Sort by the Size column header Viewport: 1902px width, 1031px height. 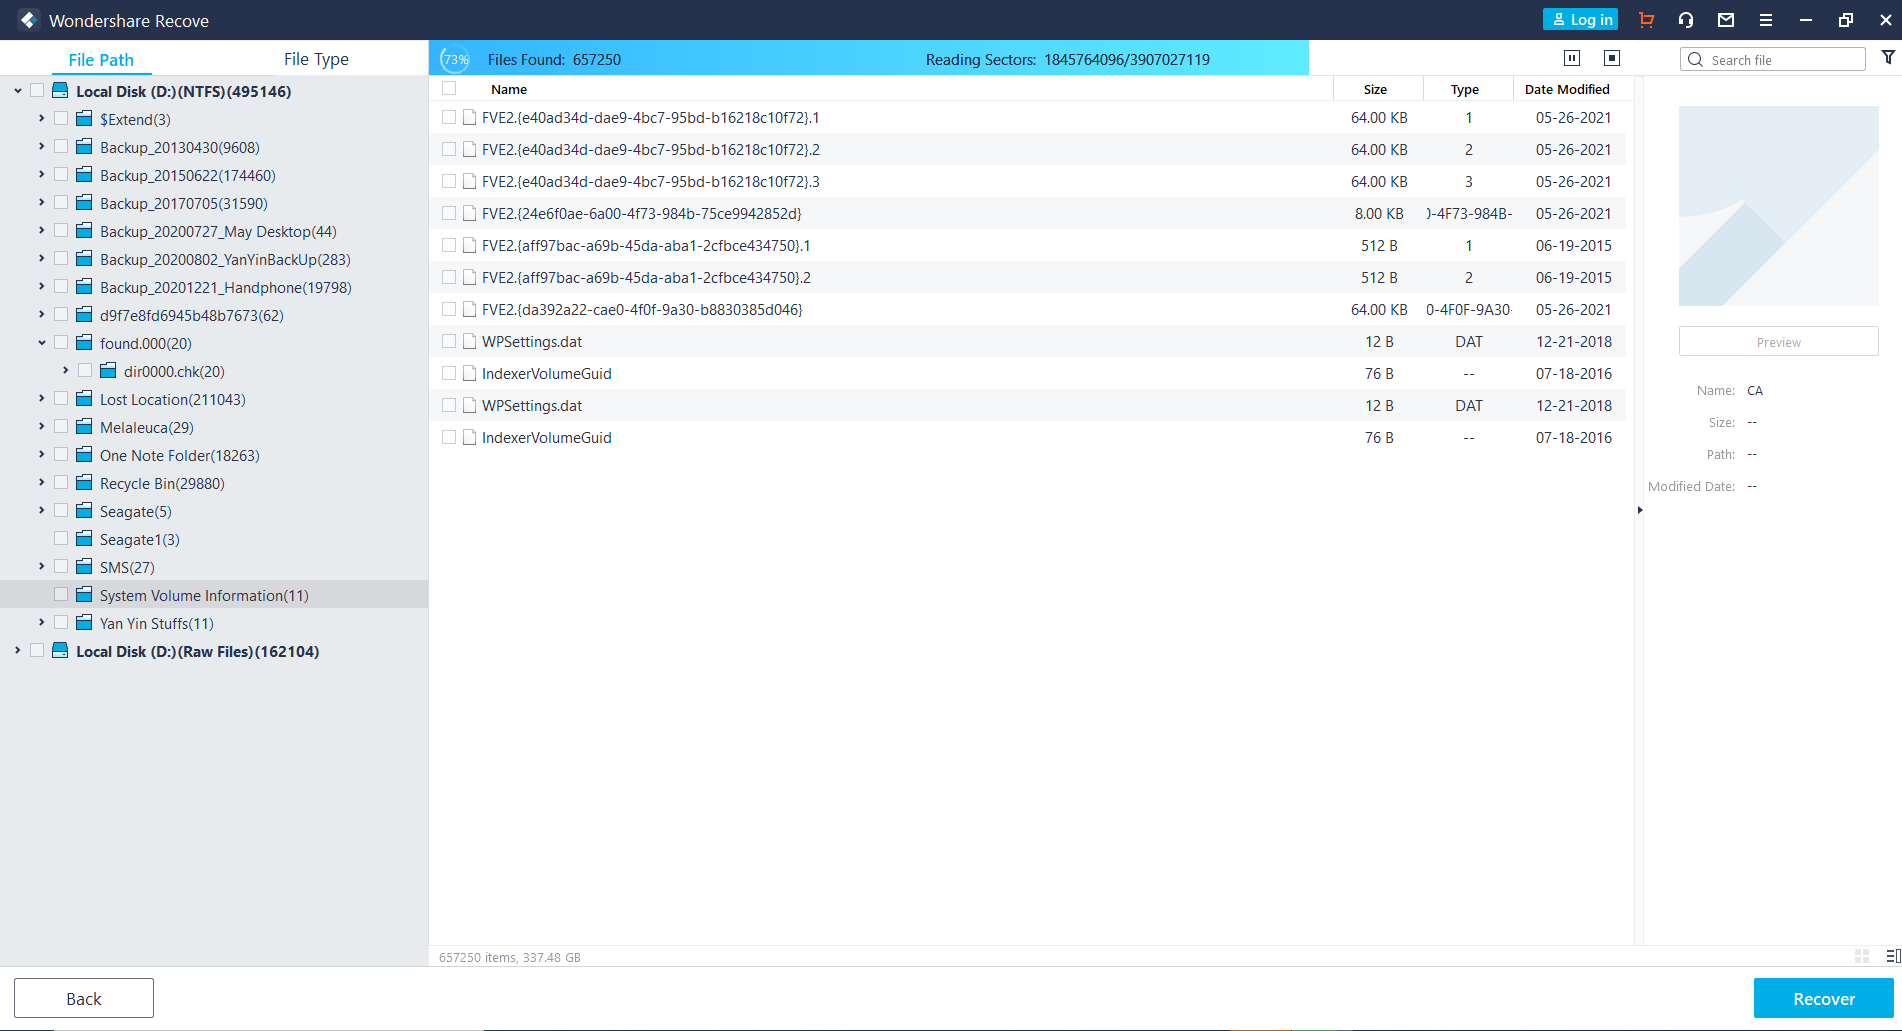pos(1376,89)
